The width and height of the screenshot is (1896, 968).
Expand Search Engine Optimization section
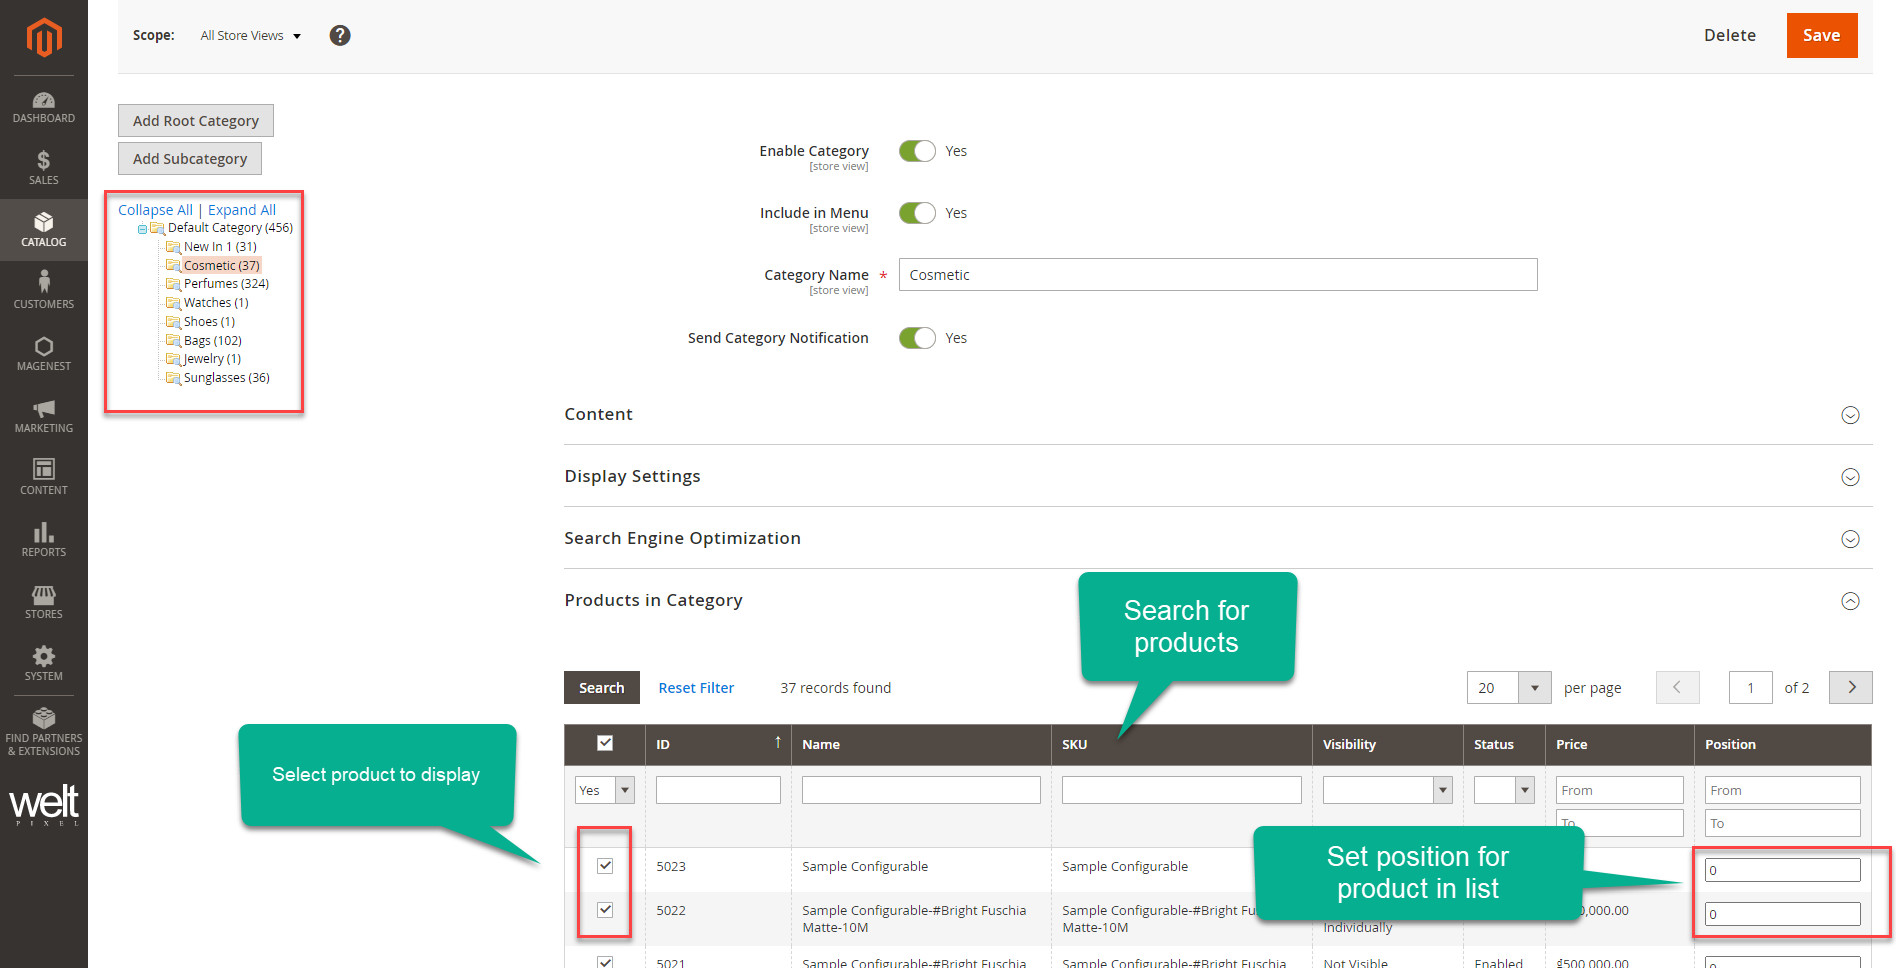pos(1850,539)
